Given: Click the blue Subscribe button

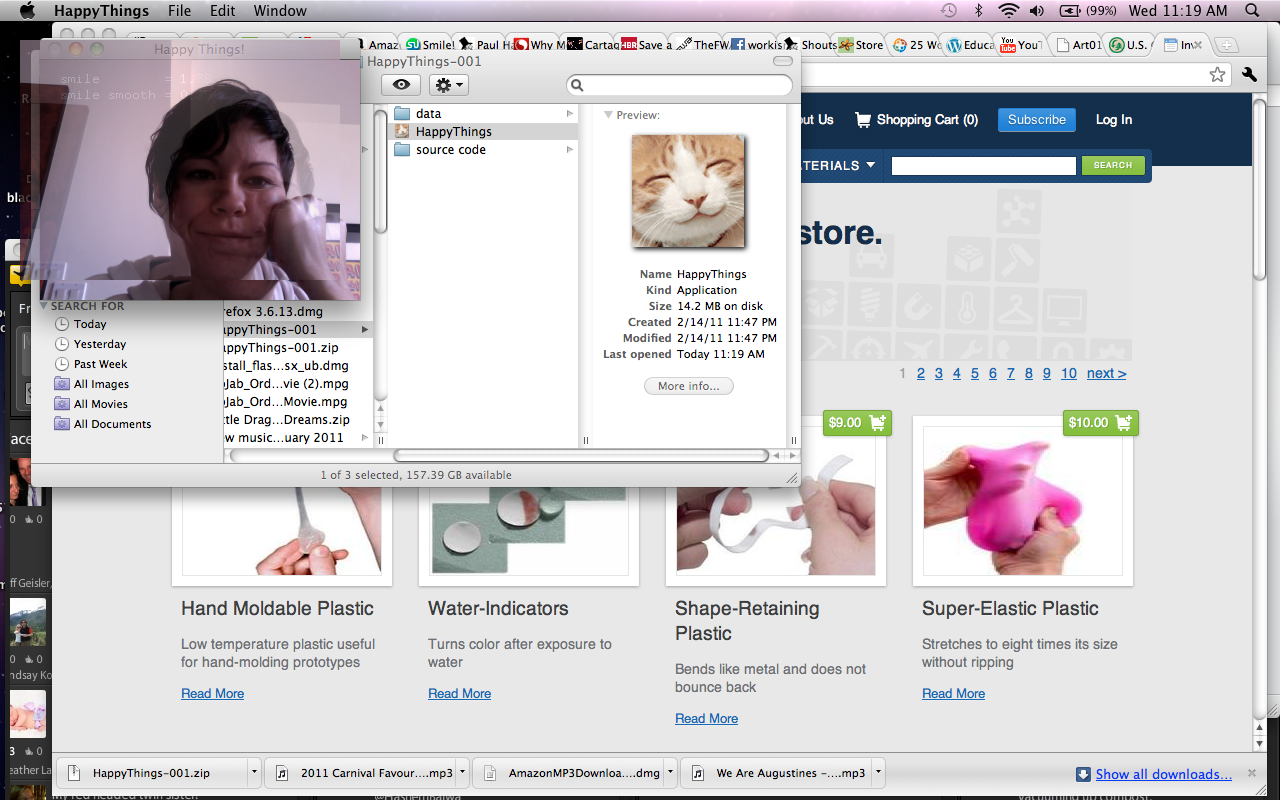Looking at the screenshot, I should pos(1036,120).
